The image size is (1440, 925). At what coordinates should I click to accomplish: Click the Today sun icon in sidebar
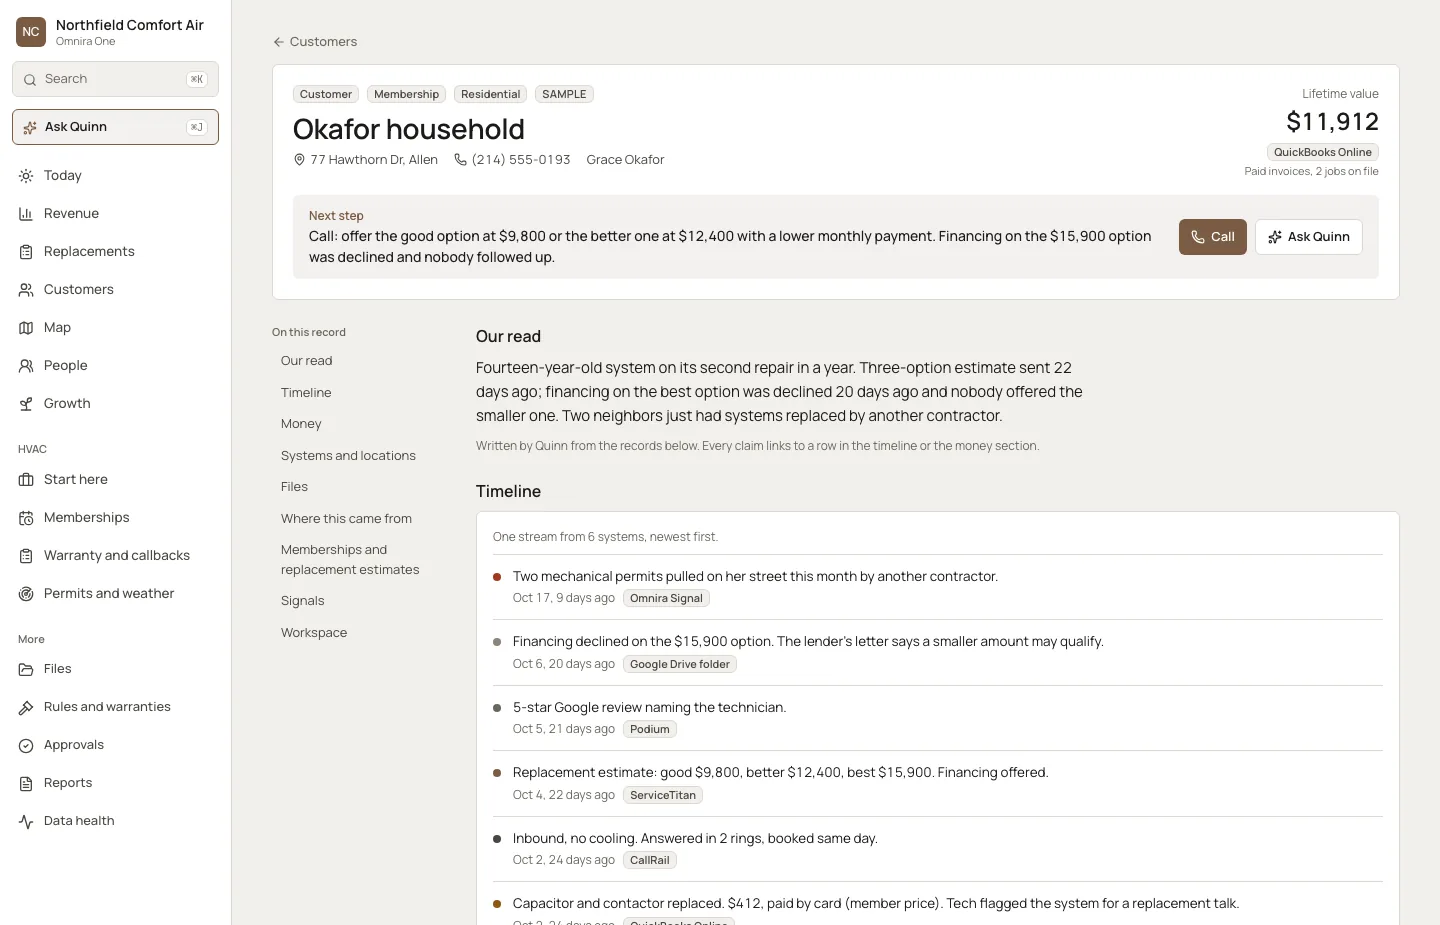click(26, 176)
